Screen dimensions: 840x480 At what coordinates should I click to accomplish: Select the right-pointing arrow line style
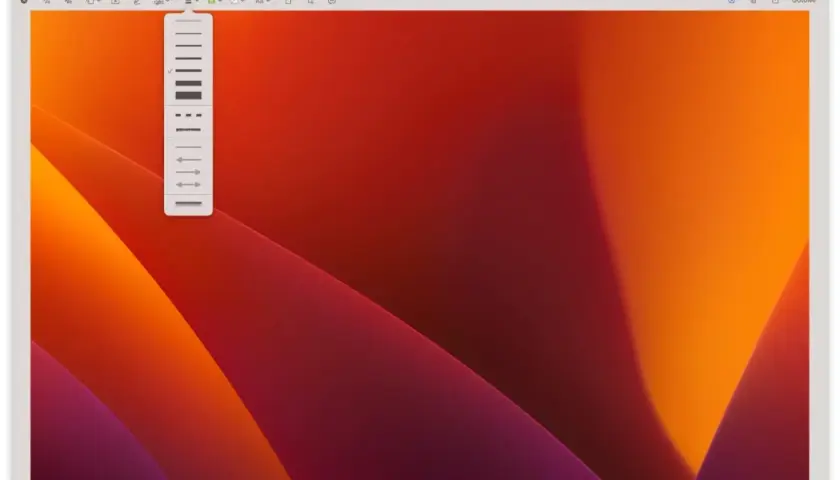pos(188,172)
